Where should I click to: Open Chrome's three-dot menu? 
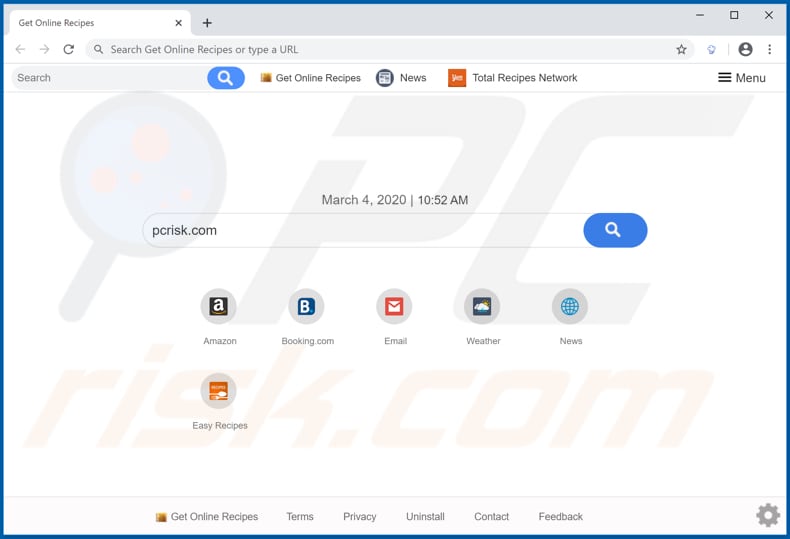pyautogui.click(x=769, y=49)
